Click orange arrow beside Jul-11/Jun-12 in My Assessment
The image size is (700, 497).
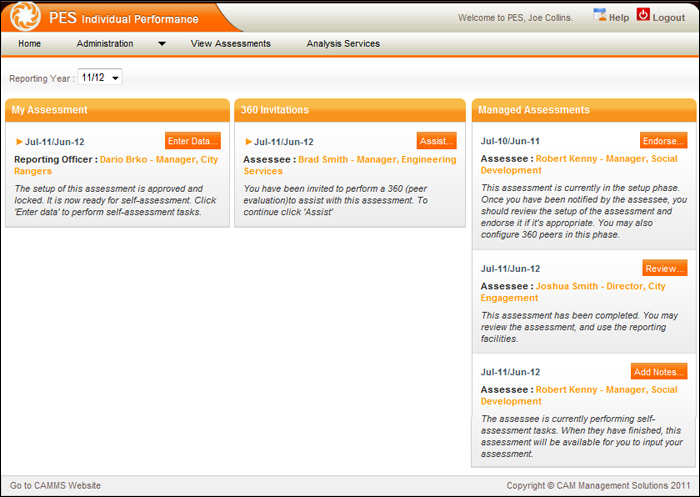[20, 142]
